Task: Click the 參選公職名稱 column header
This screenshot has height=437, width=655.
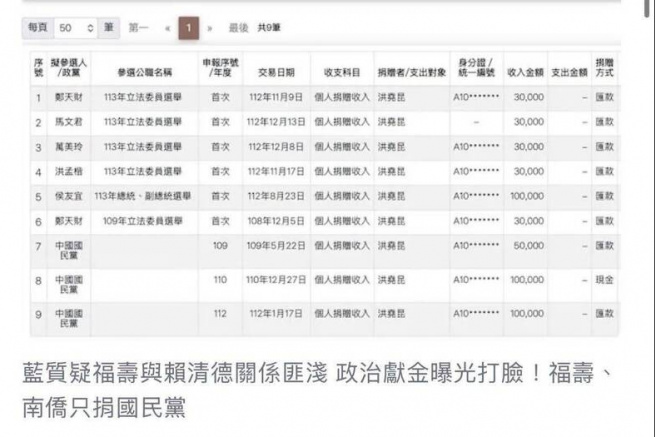Action: [x=145, y=73]
